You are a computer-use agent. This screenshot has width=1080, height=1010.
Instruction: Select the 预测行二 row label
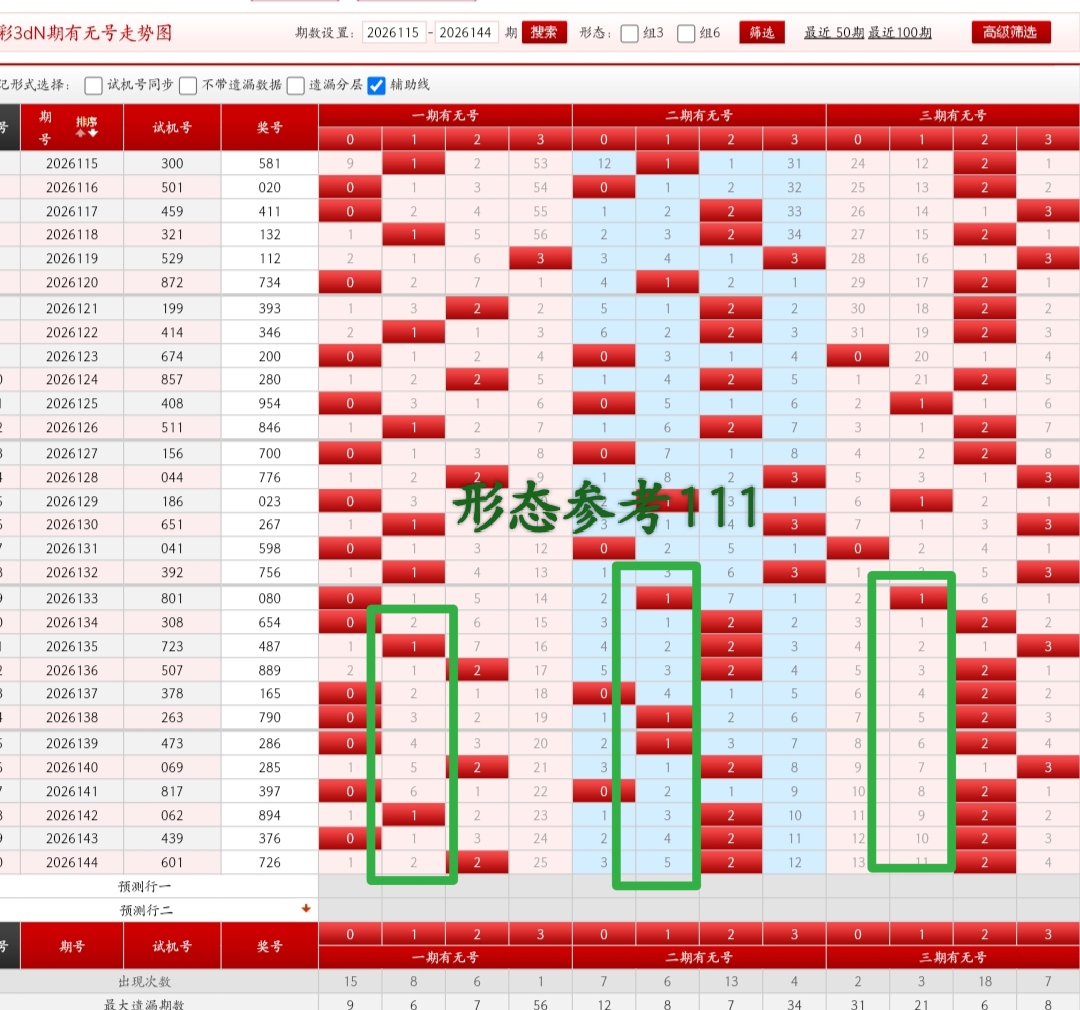click(x=146, y=910)
